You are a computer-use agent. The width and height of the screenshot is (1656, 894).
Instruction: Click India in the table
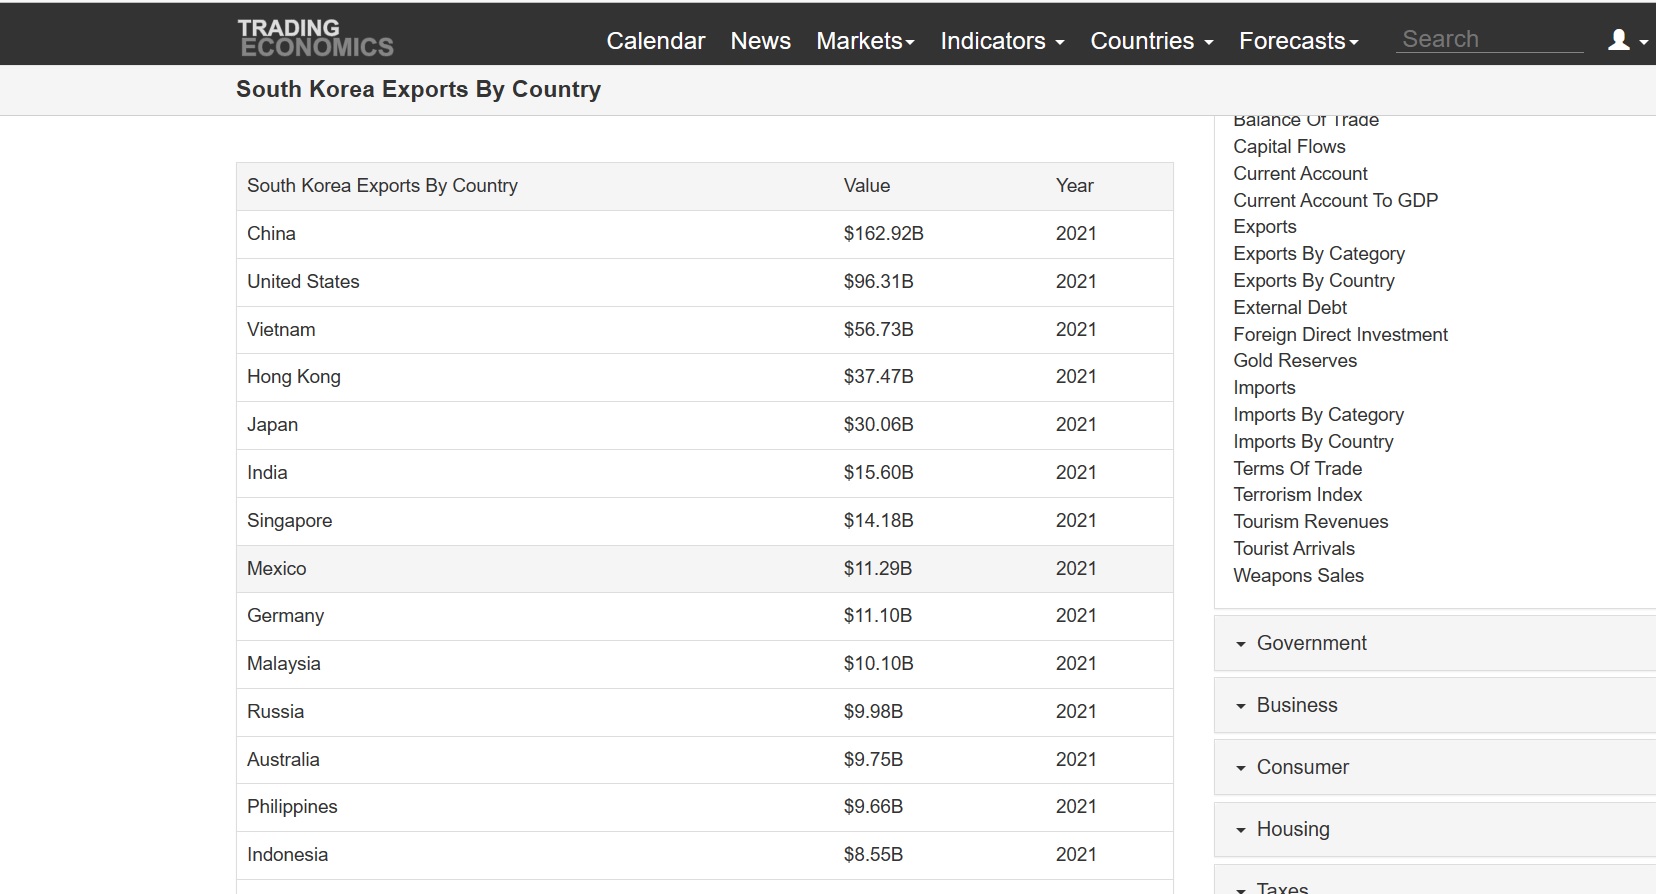(x=267, y=473)
